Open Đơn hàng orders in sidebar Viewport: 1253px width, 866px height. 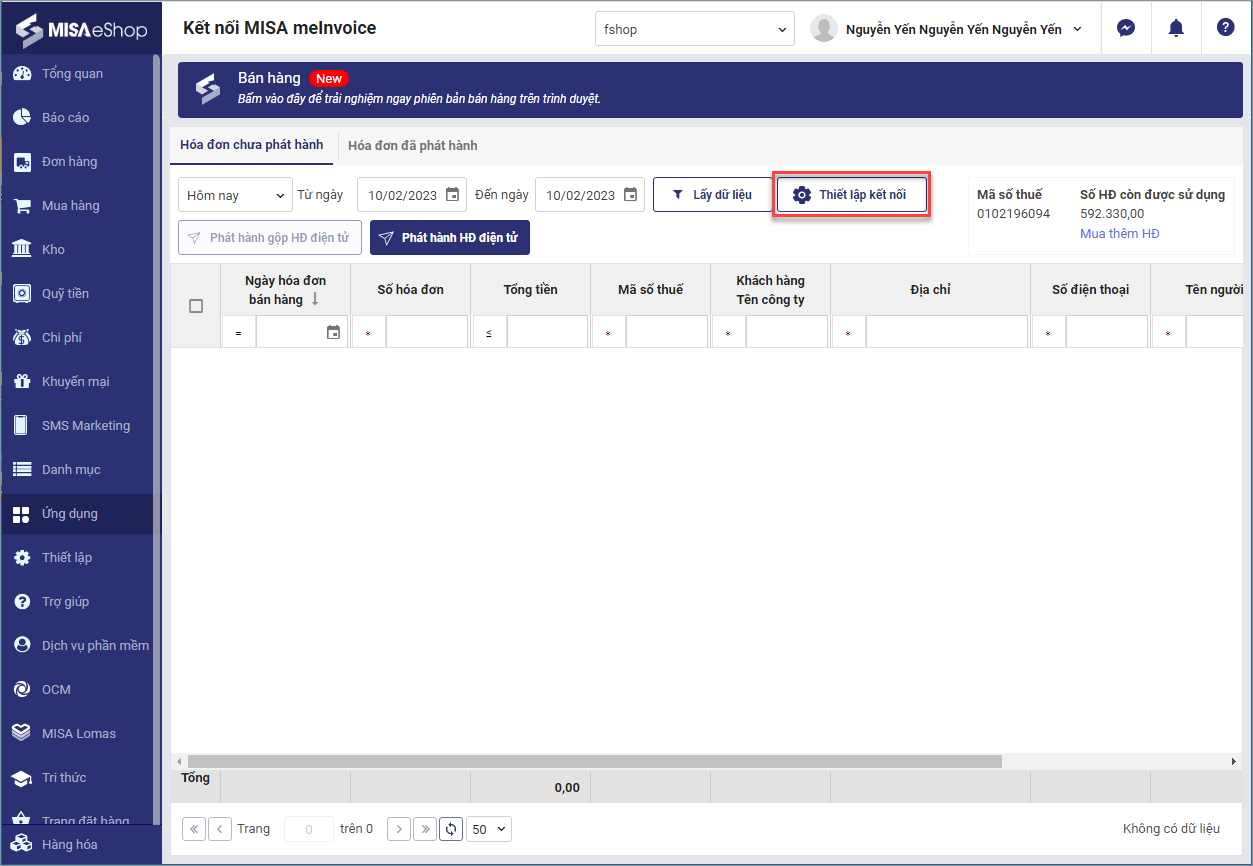(76, 162)
